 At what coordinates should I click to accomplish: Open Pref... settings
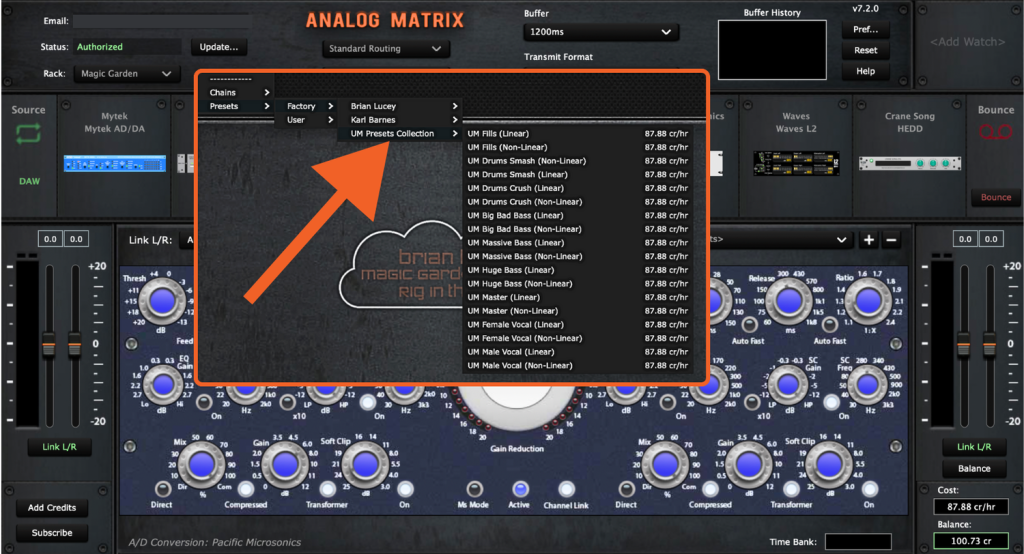pyautogui.click(x=865, y=29)
